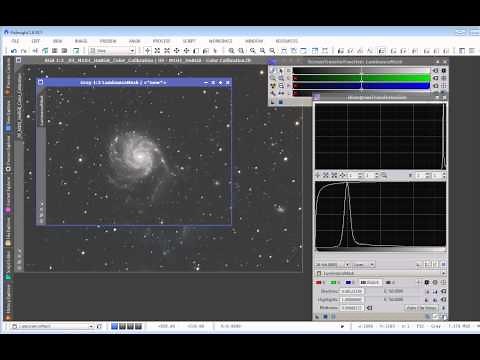Open the Process menu
This screenshot has width=480, height=360.
[161, 41]
